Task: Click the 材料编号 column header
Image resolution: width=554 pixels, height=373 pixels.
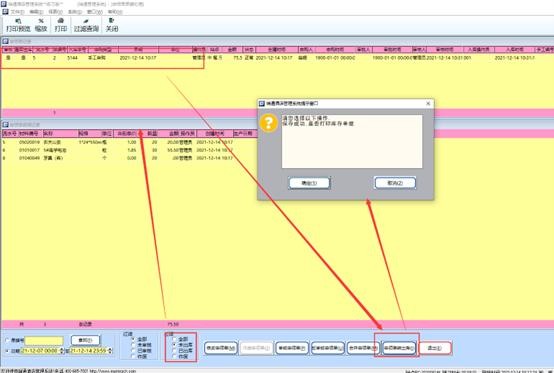Action: [x=28, y=134]
